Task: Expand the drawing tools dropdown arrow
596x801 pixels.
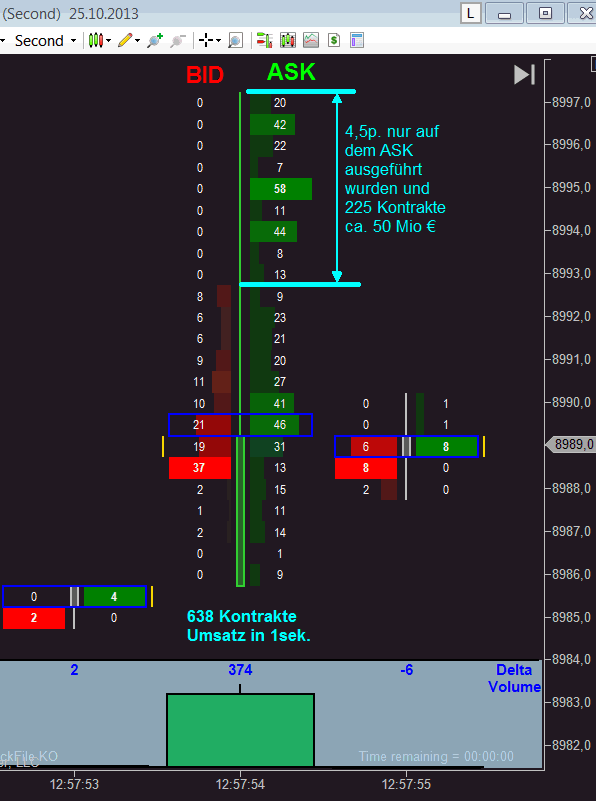Action: [x=137, y=41]
